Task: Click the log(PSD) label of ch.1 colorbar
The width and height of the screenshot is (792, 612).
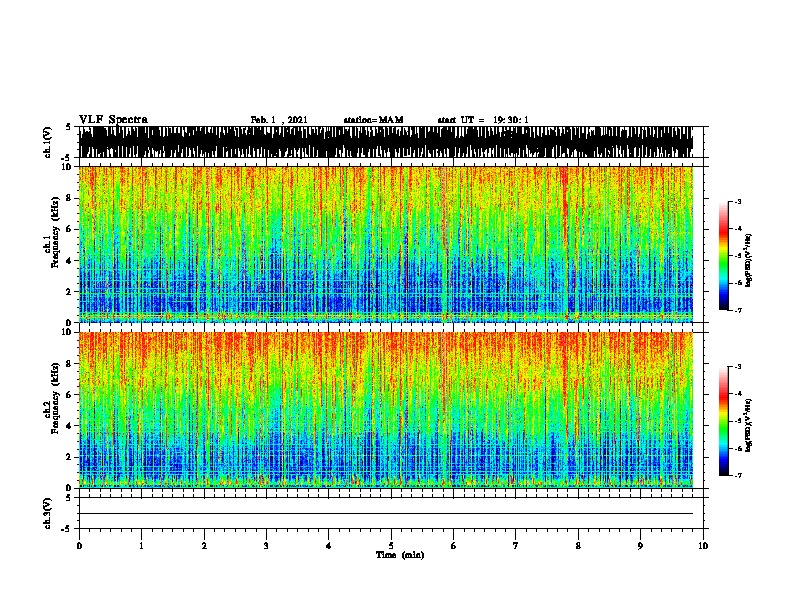Action: (748, 260)
